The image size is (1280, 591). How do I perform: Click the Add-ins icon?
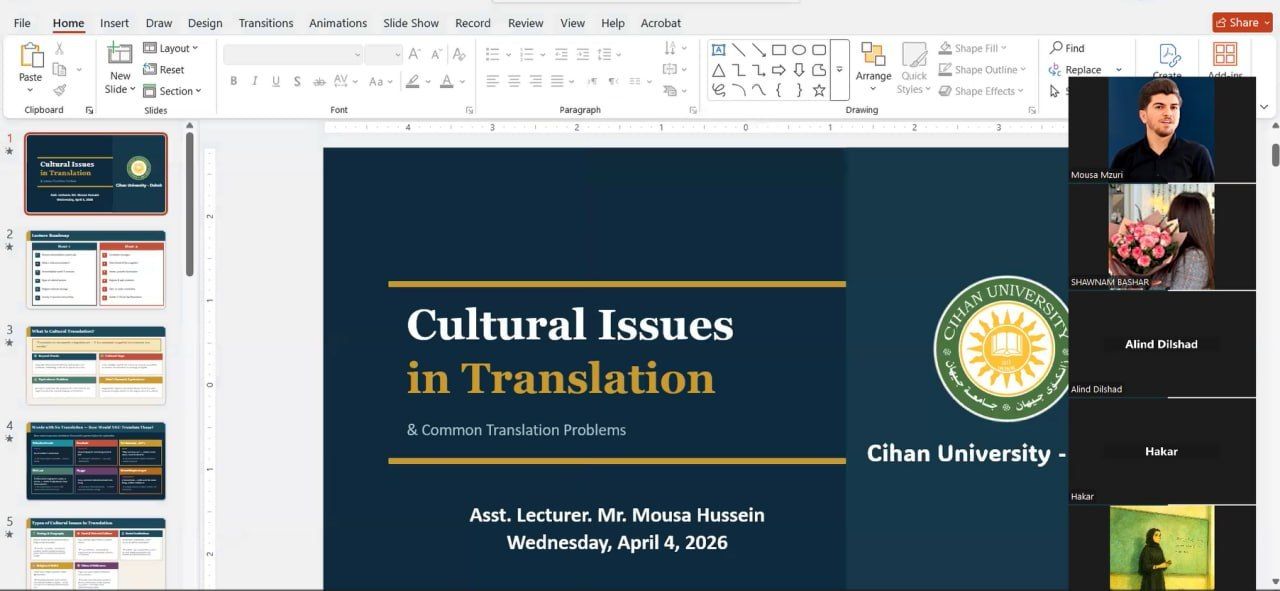[1225, 60]
